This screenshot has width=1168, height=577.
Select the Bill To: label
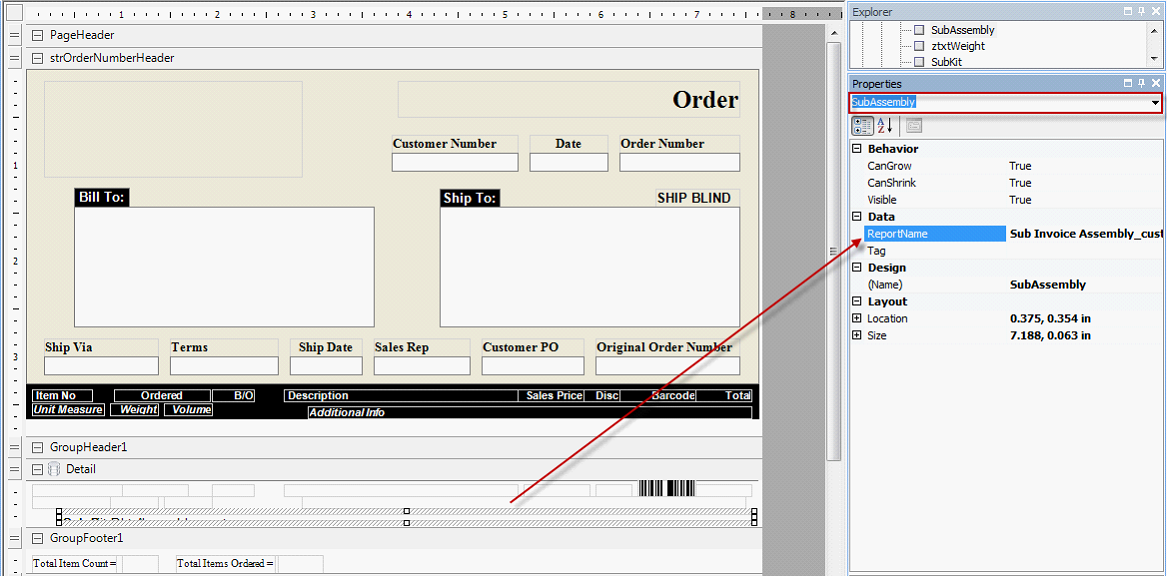103,197
